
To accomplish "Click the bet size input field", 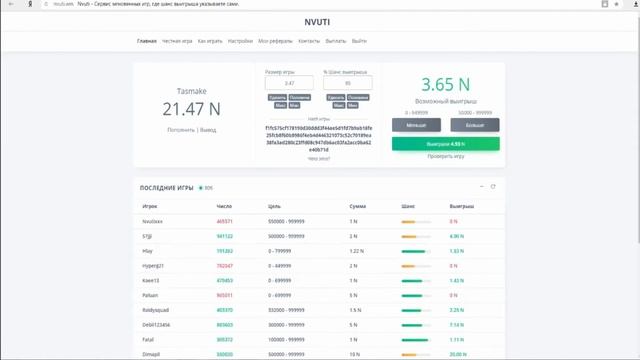I will coord(289,83).
